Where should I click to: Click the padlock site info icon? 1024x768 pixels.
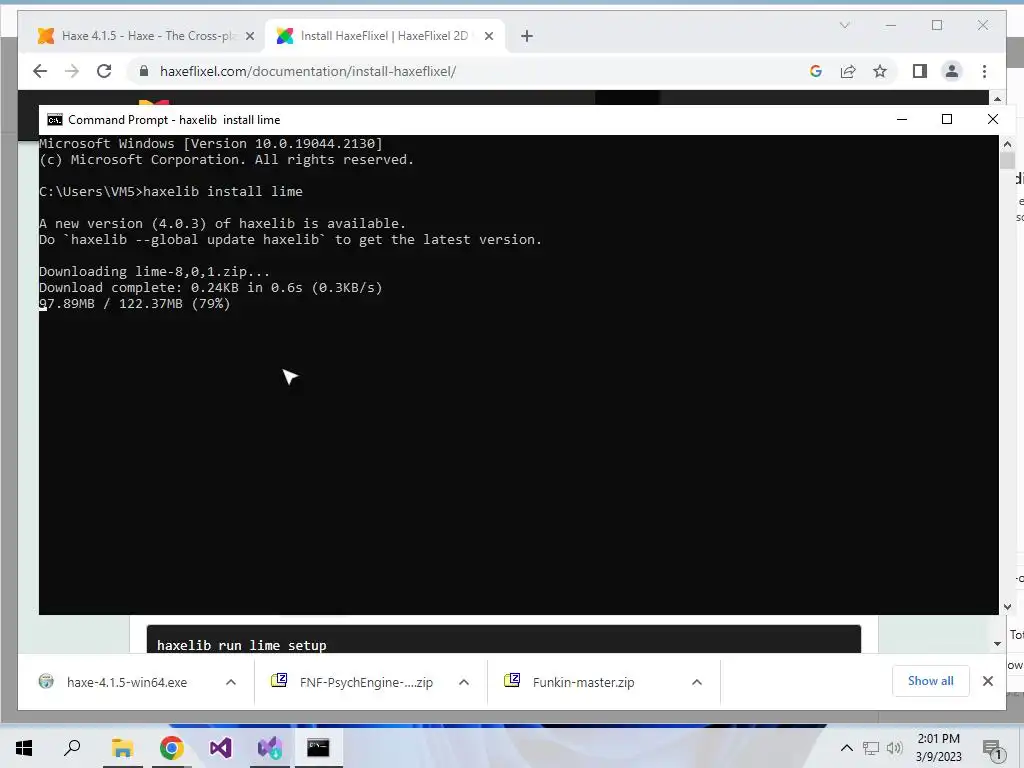[144, 71]
